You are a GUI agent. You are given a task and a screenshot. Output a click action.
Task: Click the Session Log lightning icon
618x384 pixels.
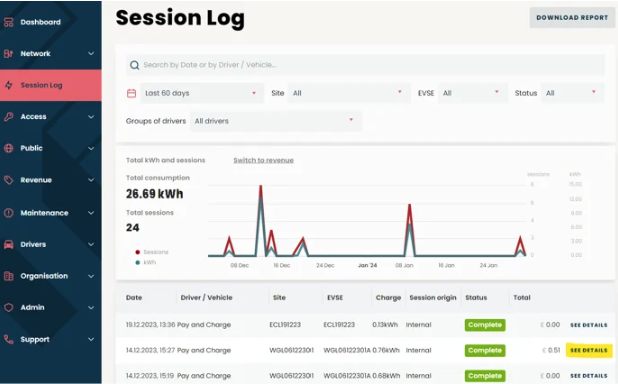9,85
